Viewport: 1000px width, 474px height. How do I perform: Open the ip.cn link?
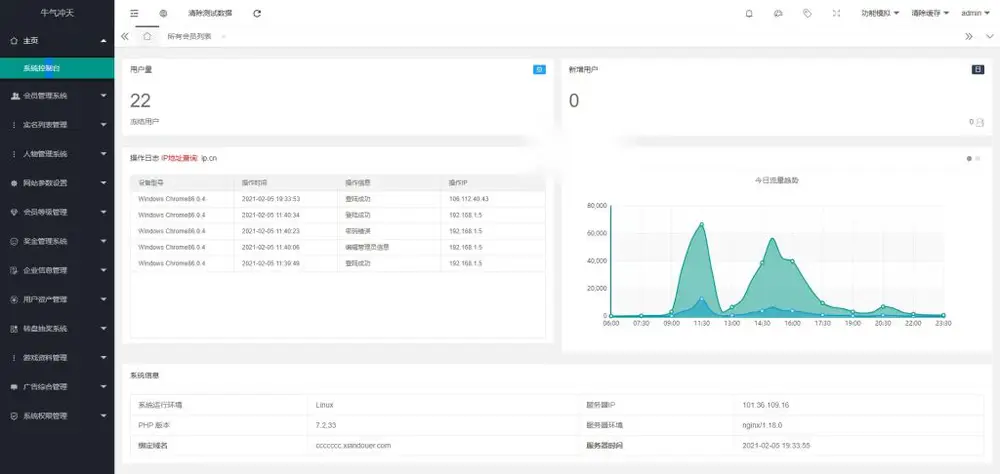pyautogui.click(x=209, y=158)
